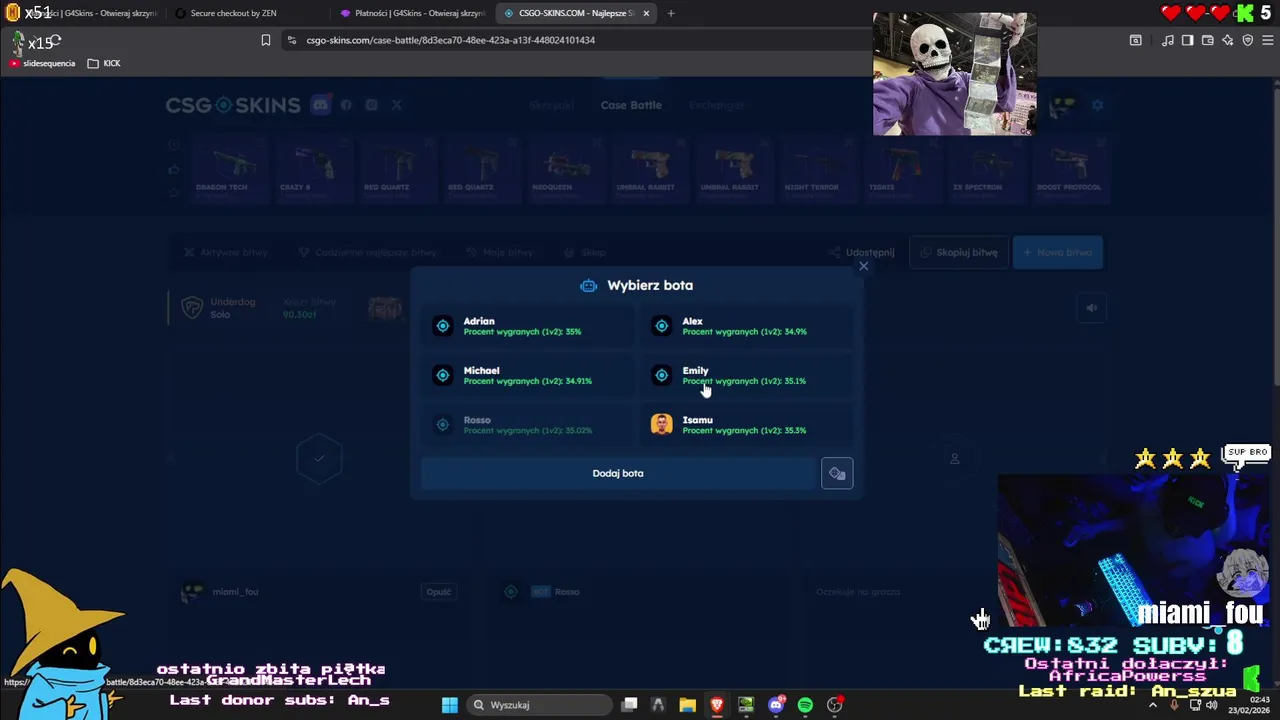Switch to the Płatności G4Skins browser tab
Screen dimensions: 1280x720
pyautogui.click(x=412, y=13)
